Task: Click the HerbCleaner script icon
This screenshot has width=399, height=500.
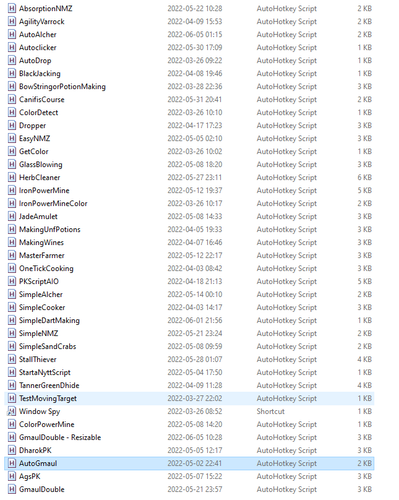Action: [x=12, y=177]
